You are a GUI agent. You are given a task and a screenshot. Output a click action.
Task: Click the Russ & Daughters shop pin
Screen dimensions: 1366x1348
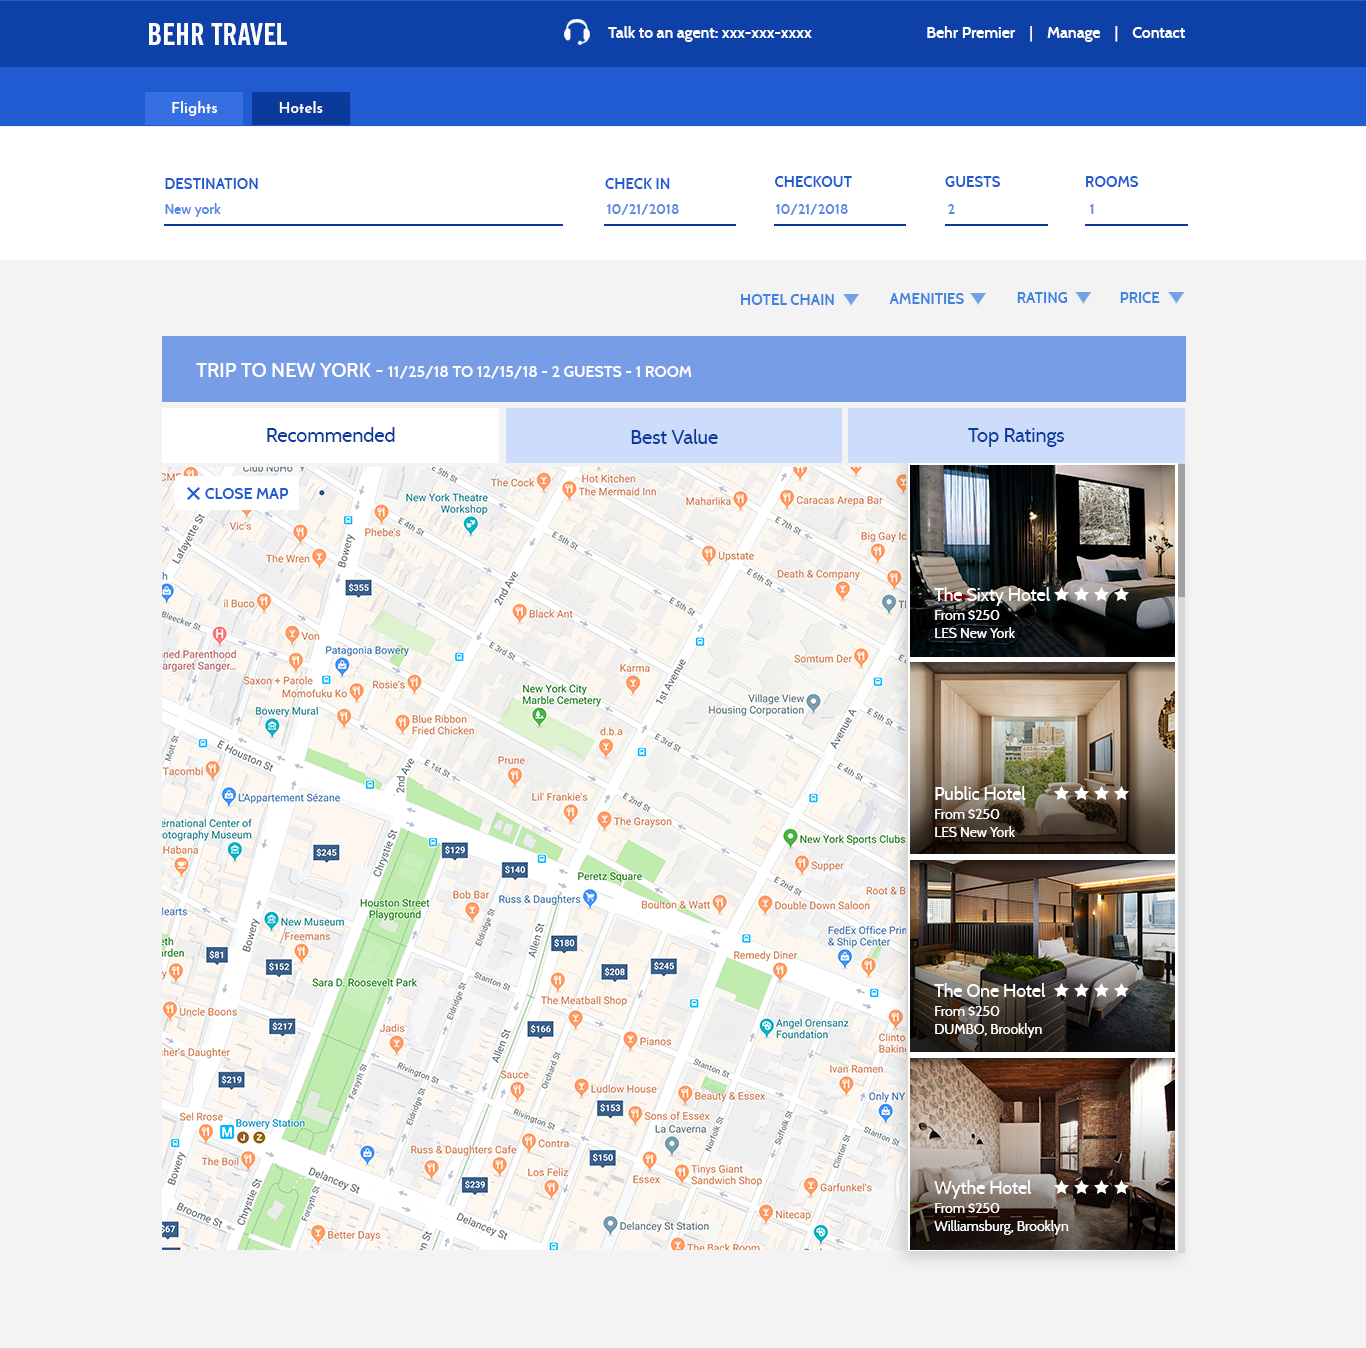click(x=590, y=898)
